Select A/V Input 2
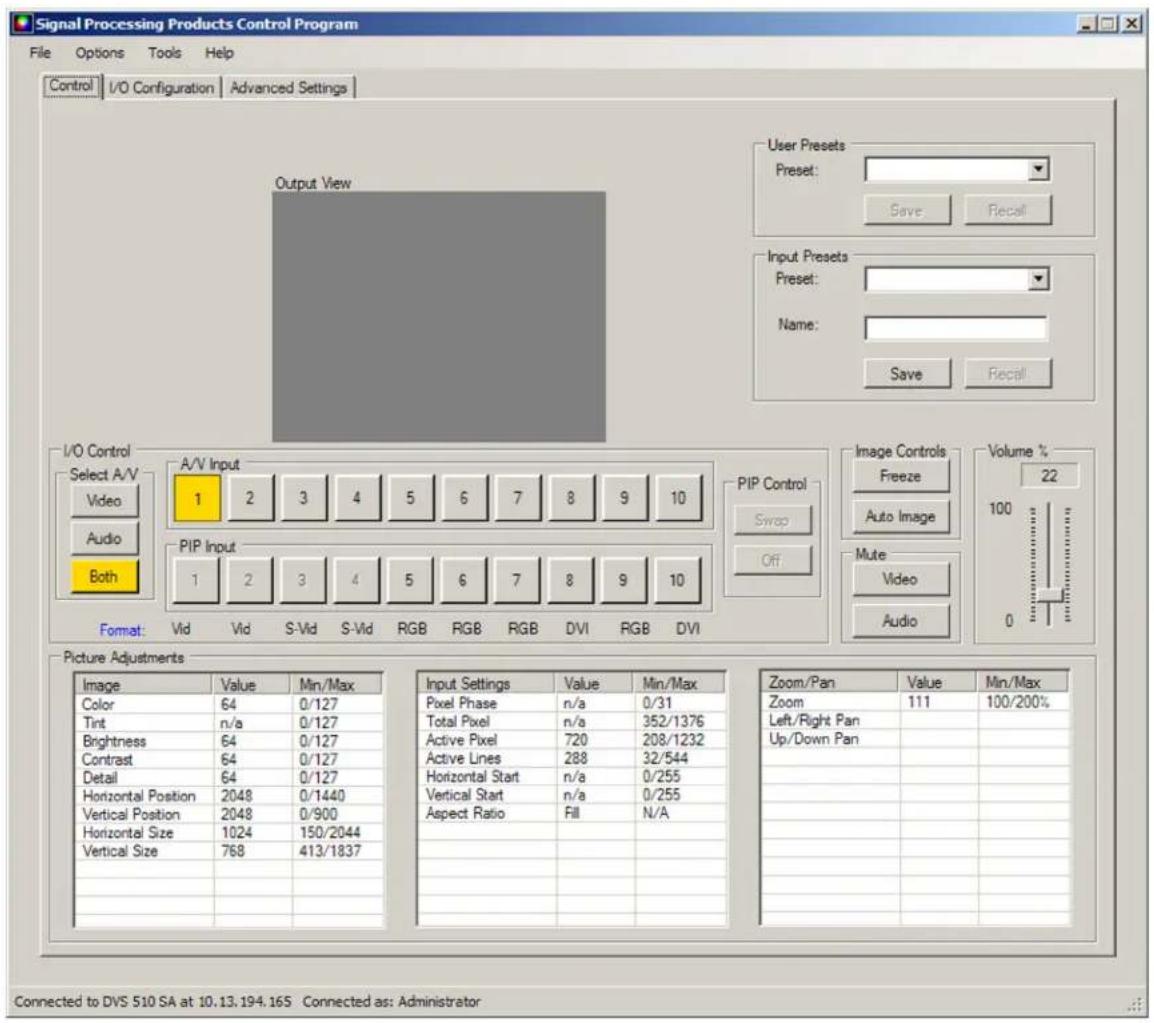The height and width of the screenshot is (1023, 1154). tap(250, 498)
